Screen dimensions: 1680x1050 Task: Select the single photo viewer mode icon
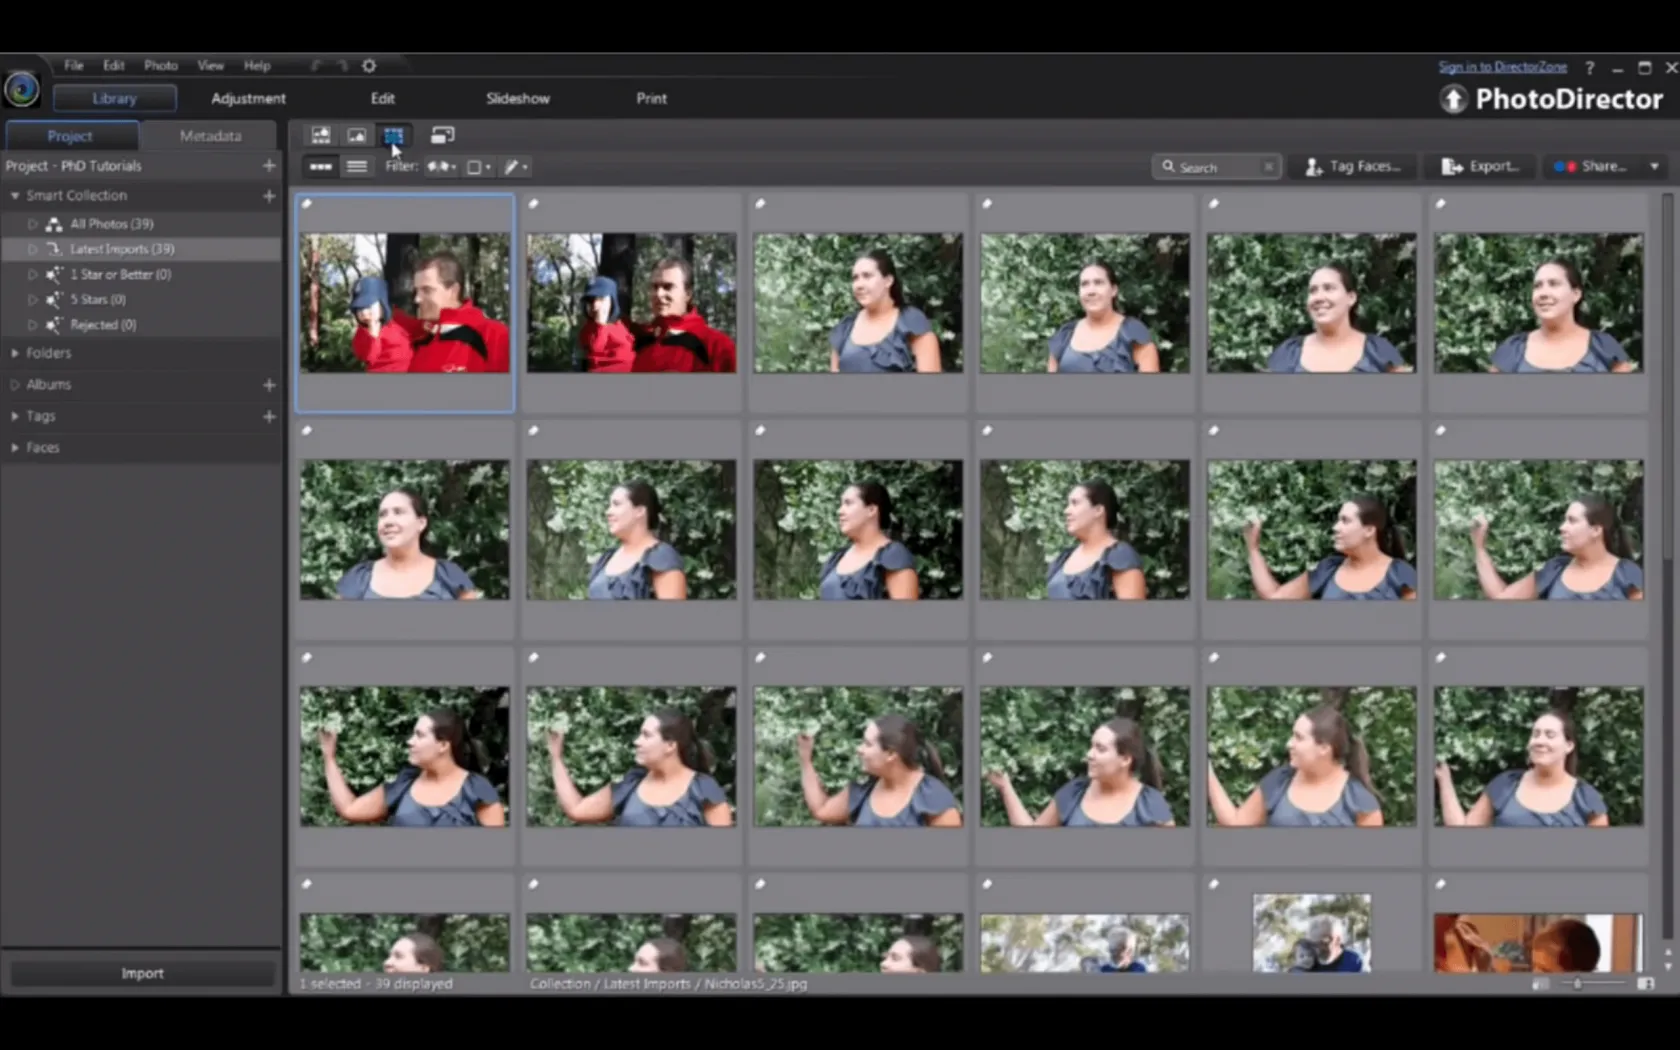357,135
